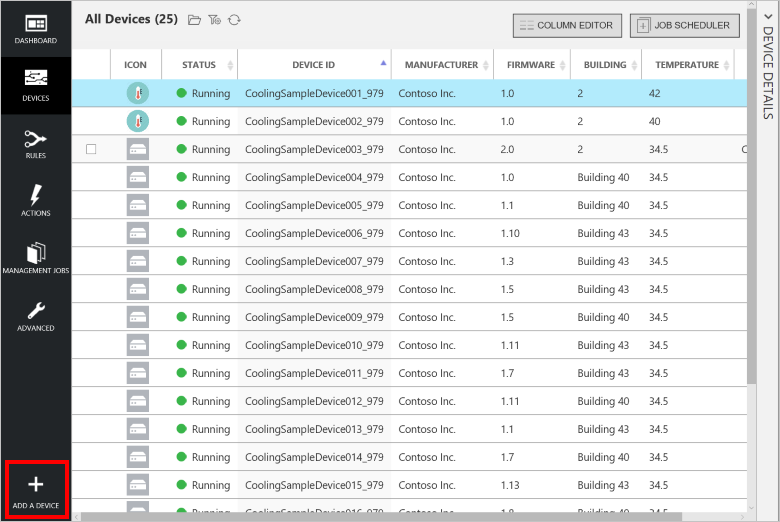Click device icon of CoolingSampleDevice005_979
The width and height of the screenshot is (780, 522).
[x=138, y=205]
